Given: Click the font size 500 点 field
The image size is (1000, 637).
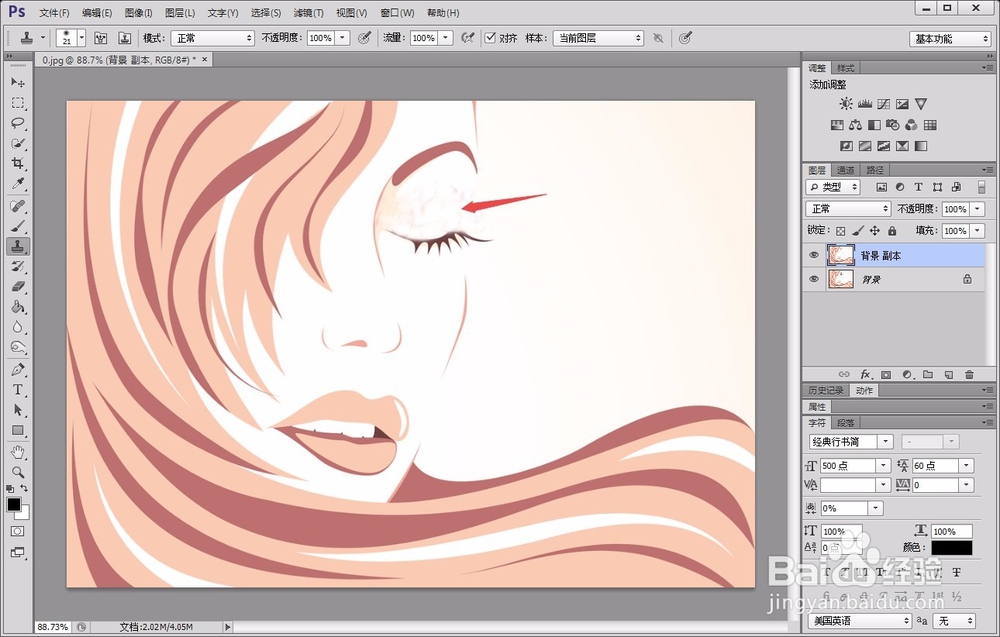Looking at the screenshot, I should pyautogui.click(x=848, y=465).
